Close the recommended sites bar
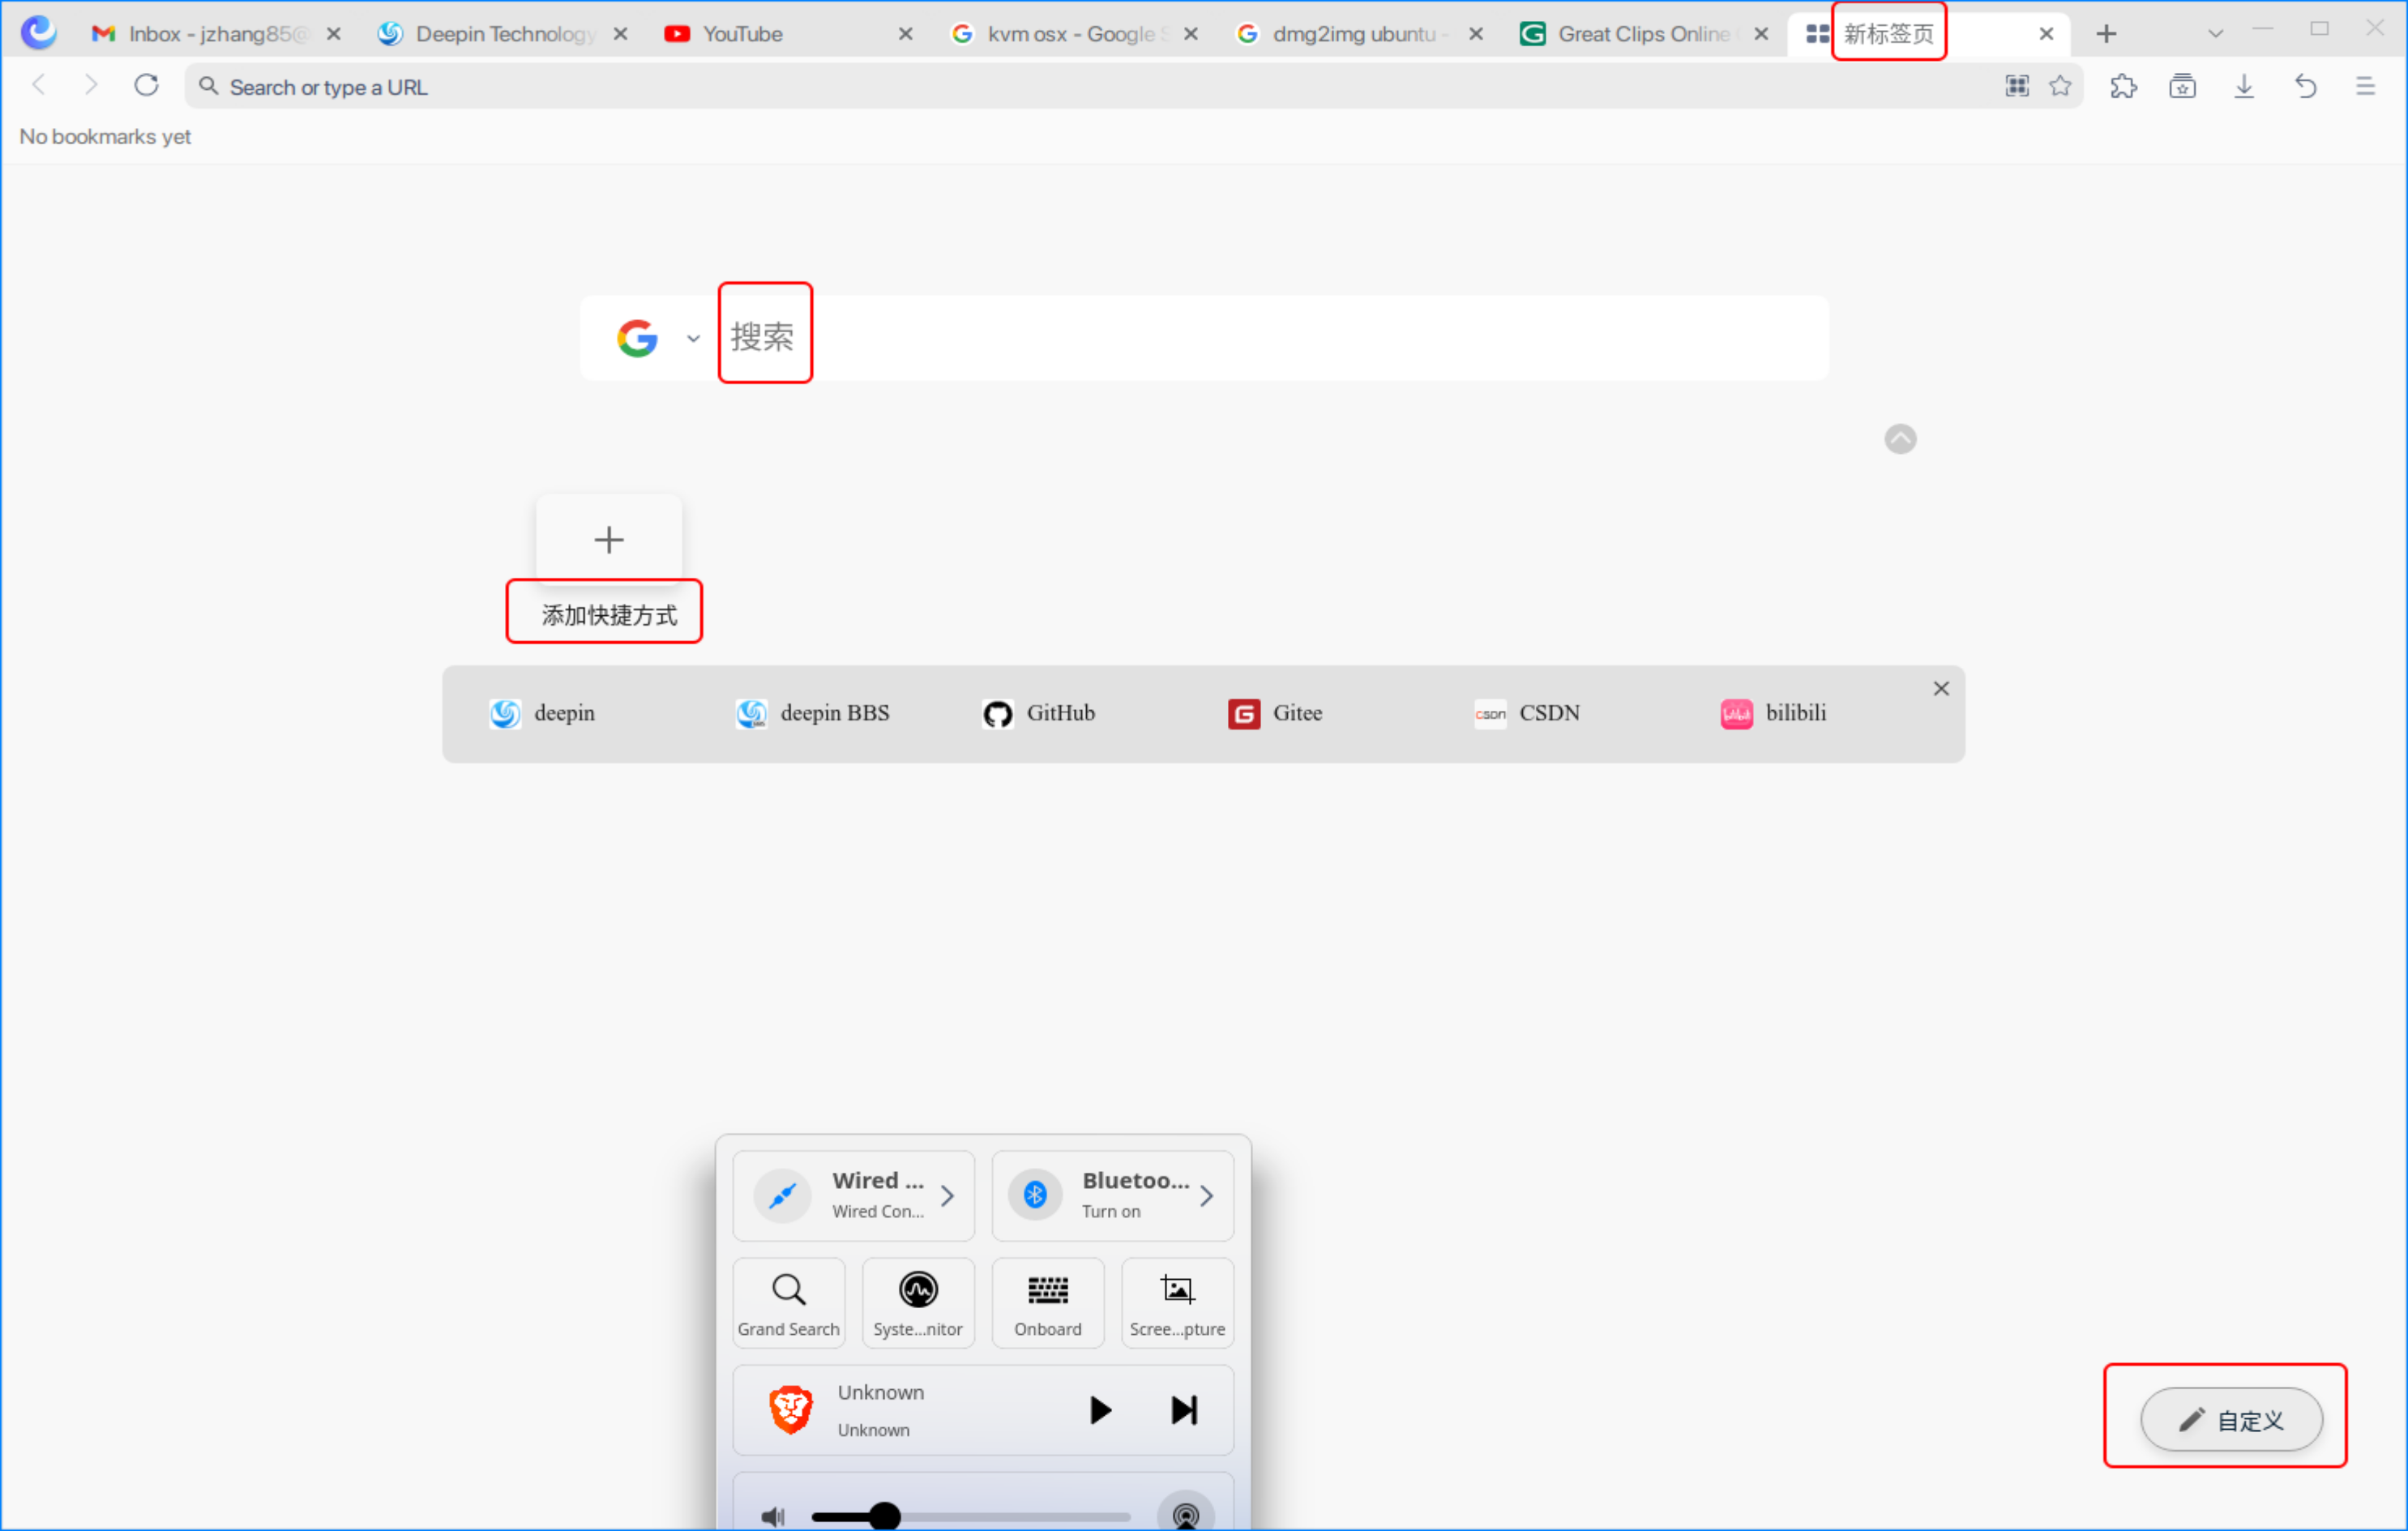 click(1941, 689)
